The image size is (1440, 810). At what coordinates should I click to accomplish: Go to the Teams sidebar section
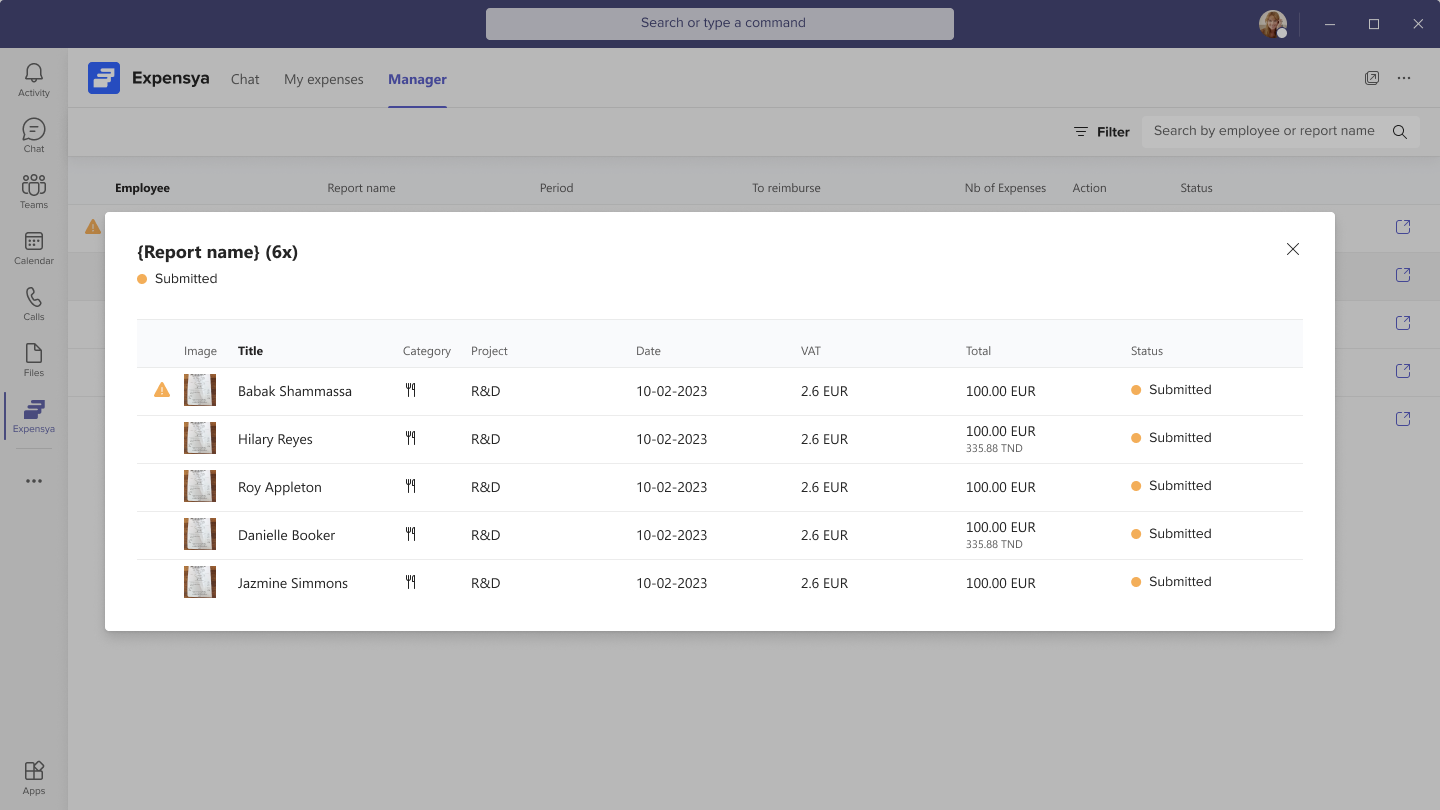click(34, 192)
